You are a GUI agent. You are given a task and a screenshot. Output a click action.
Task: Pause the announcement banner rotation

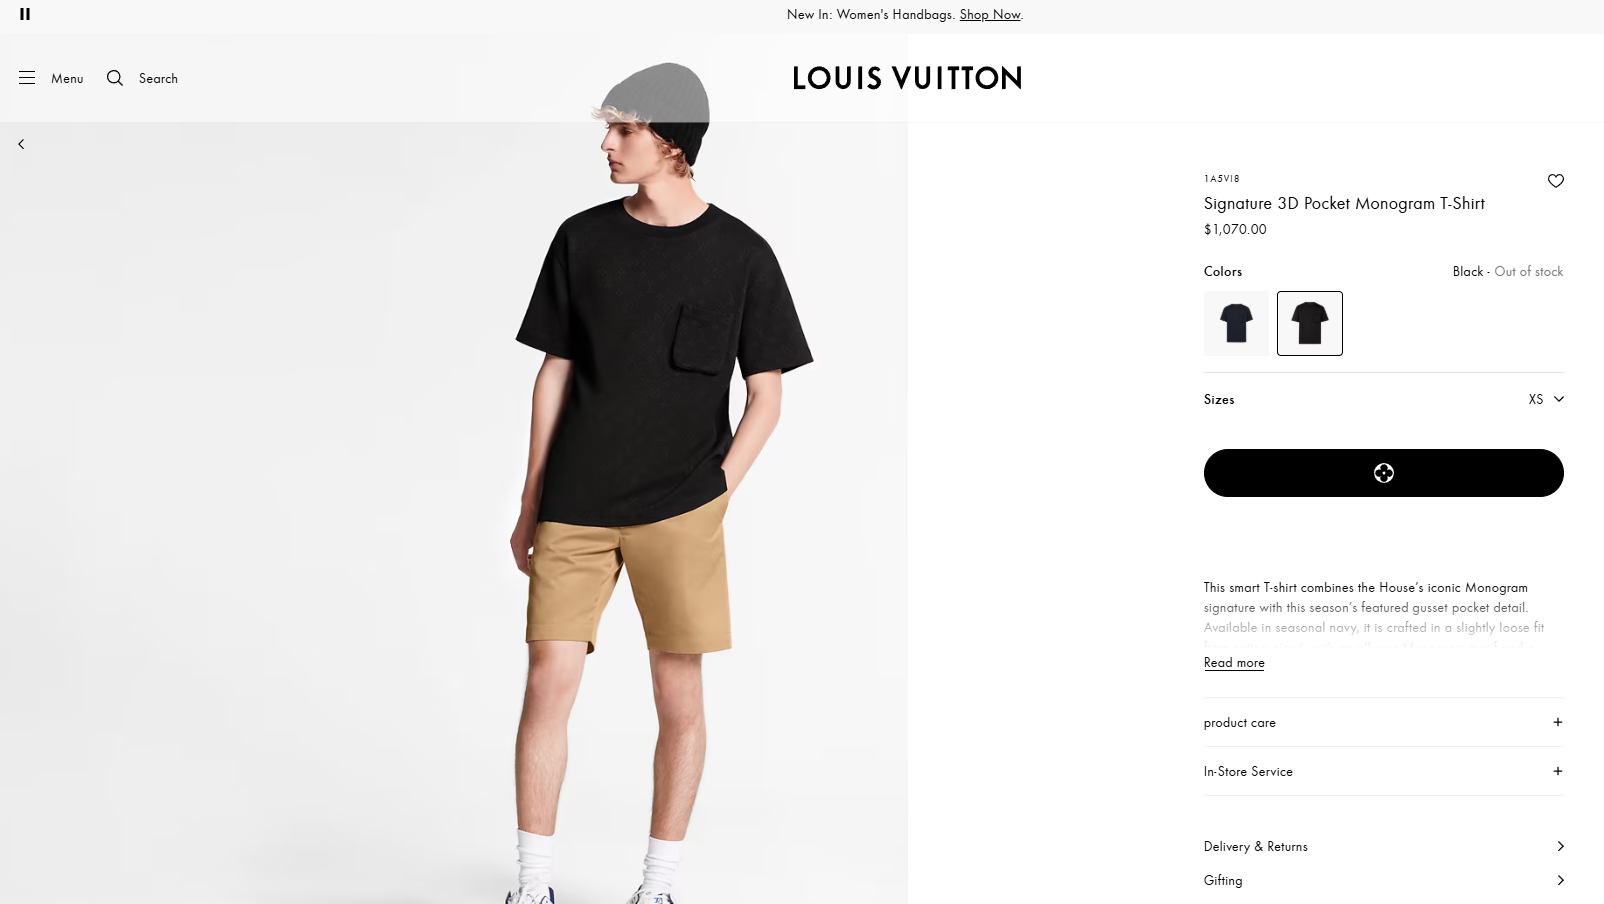[25, 14]
